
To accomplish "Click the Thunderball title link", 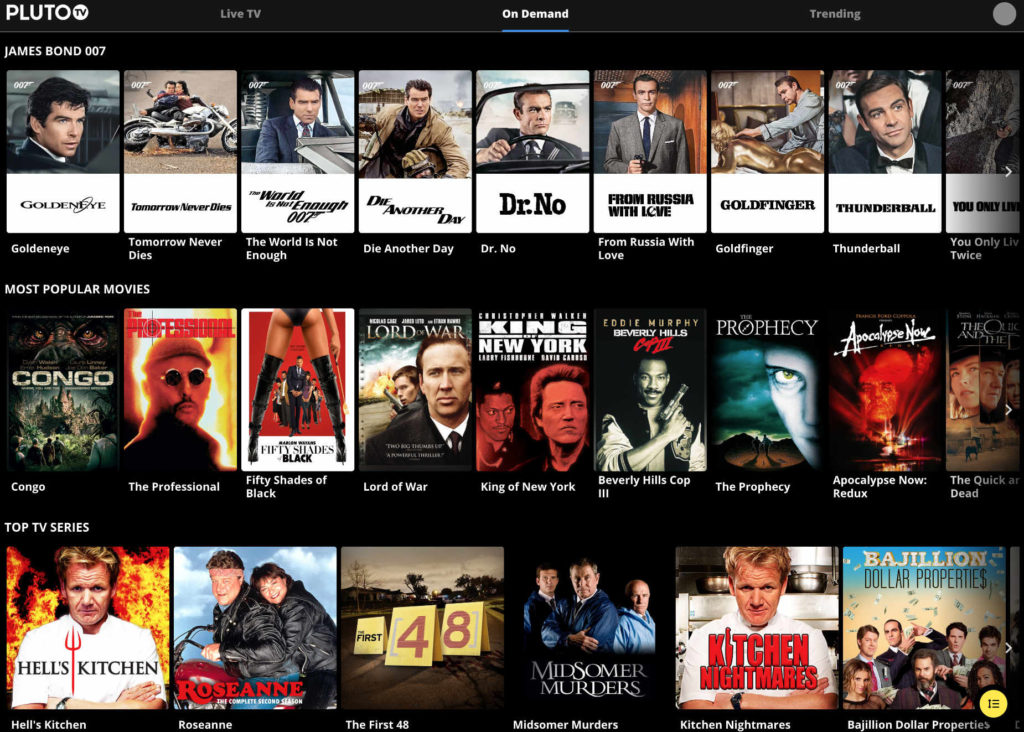I will 866,249.
